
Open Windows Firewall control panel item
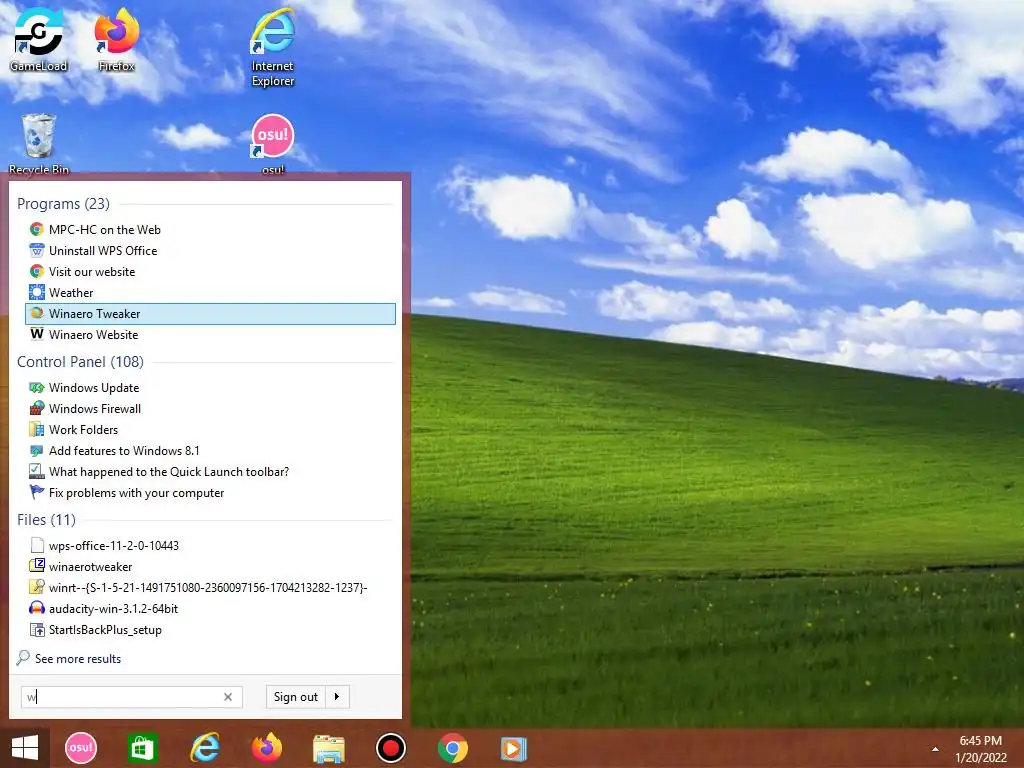(x=210, y=408)
